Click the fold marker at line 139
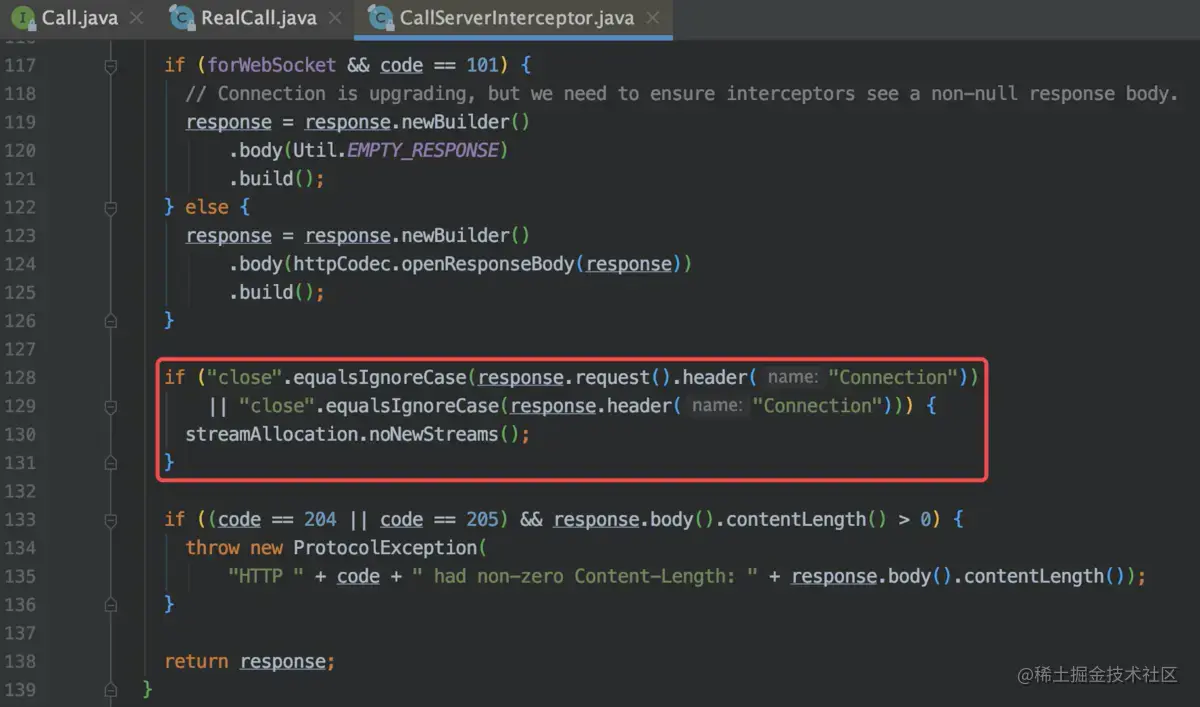The image size is (1200, 707). (x=111, y=690)
